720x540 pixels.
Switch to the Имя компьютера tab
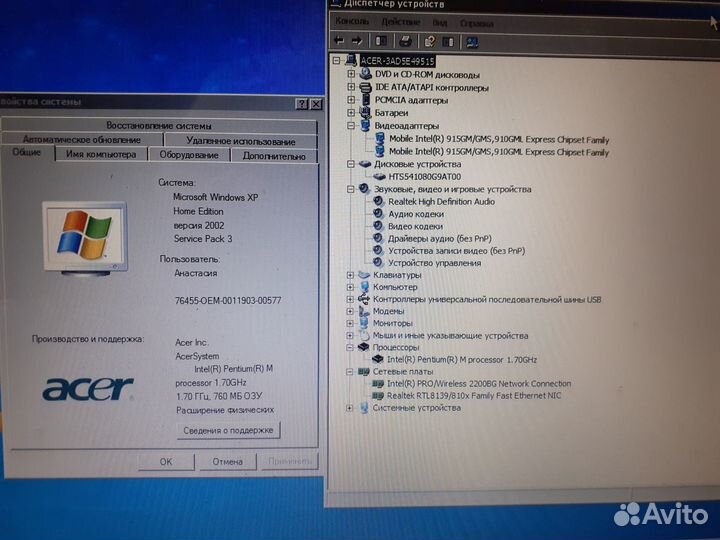click(101, 154)
